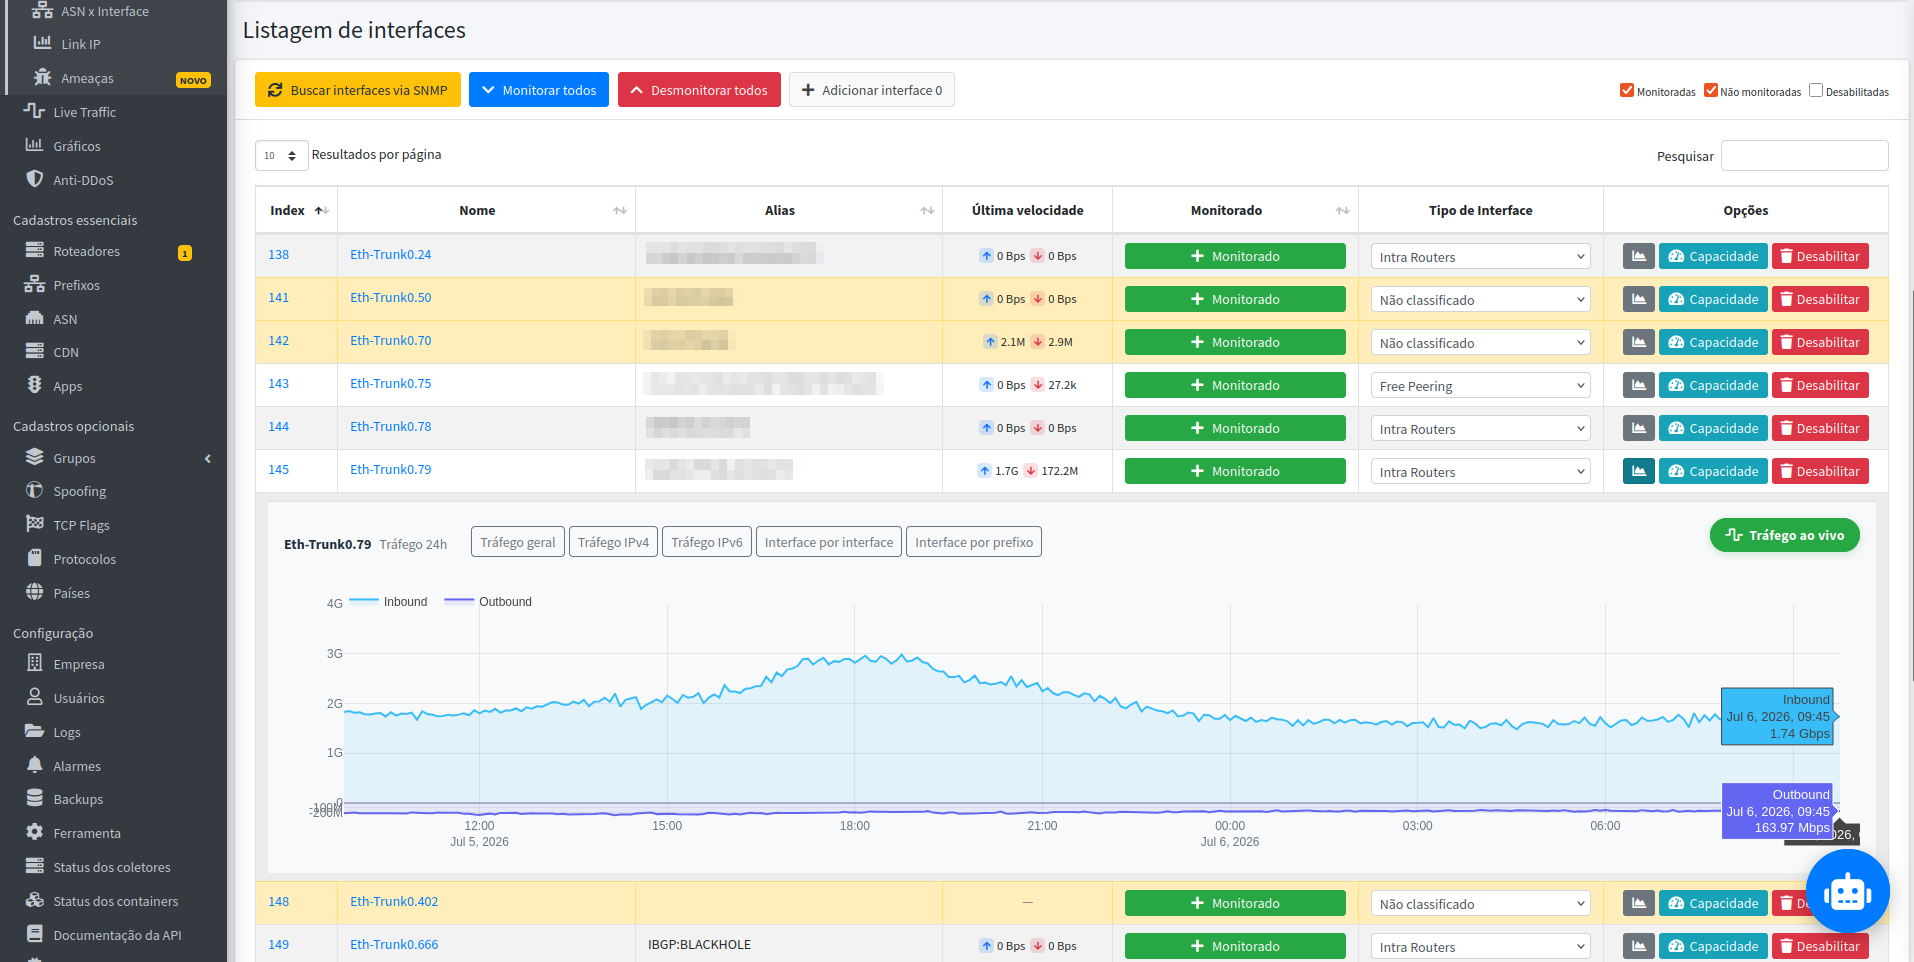The width and height of the screenshot is (1914, 962).
Task: Open the ASN x Interface sidebar item
Action: click(x=105, y=12)
